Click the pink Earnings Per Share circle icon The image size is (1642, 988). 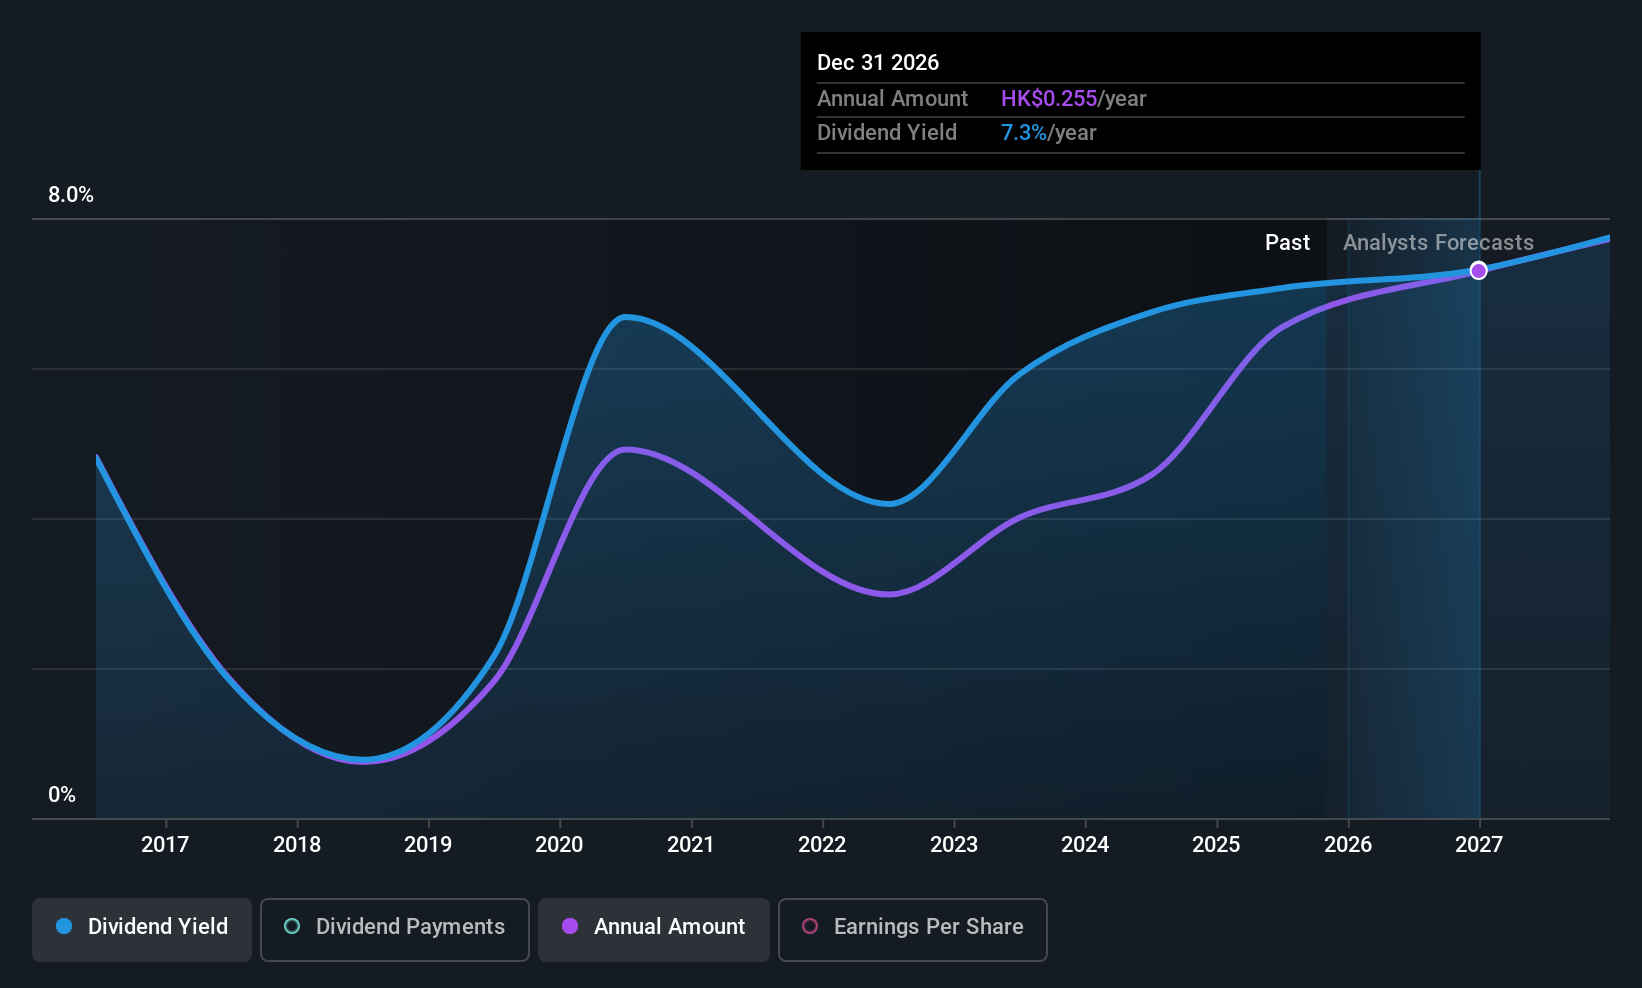810,927
